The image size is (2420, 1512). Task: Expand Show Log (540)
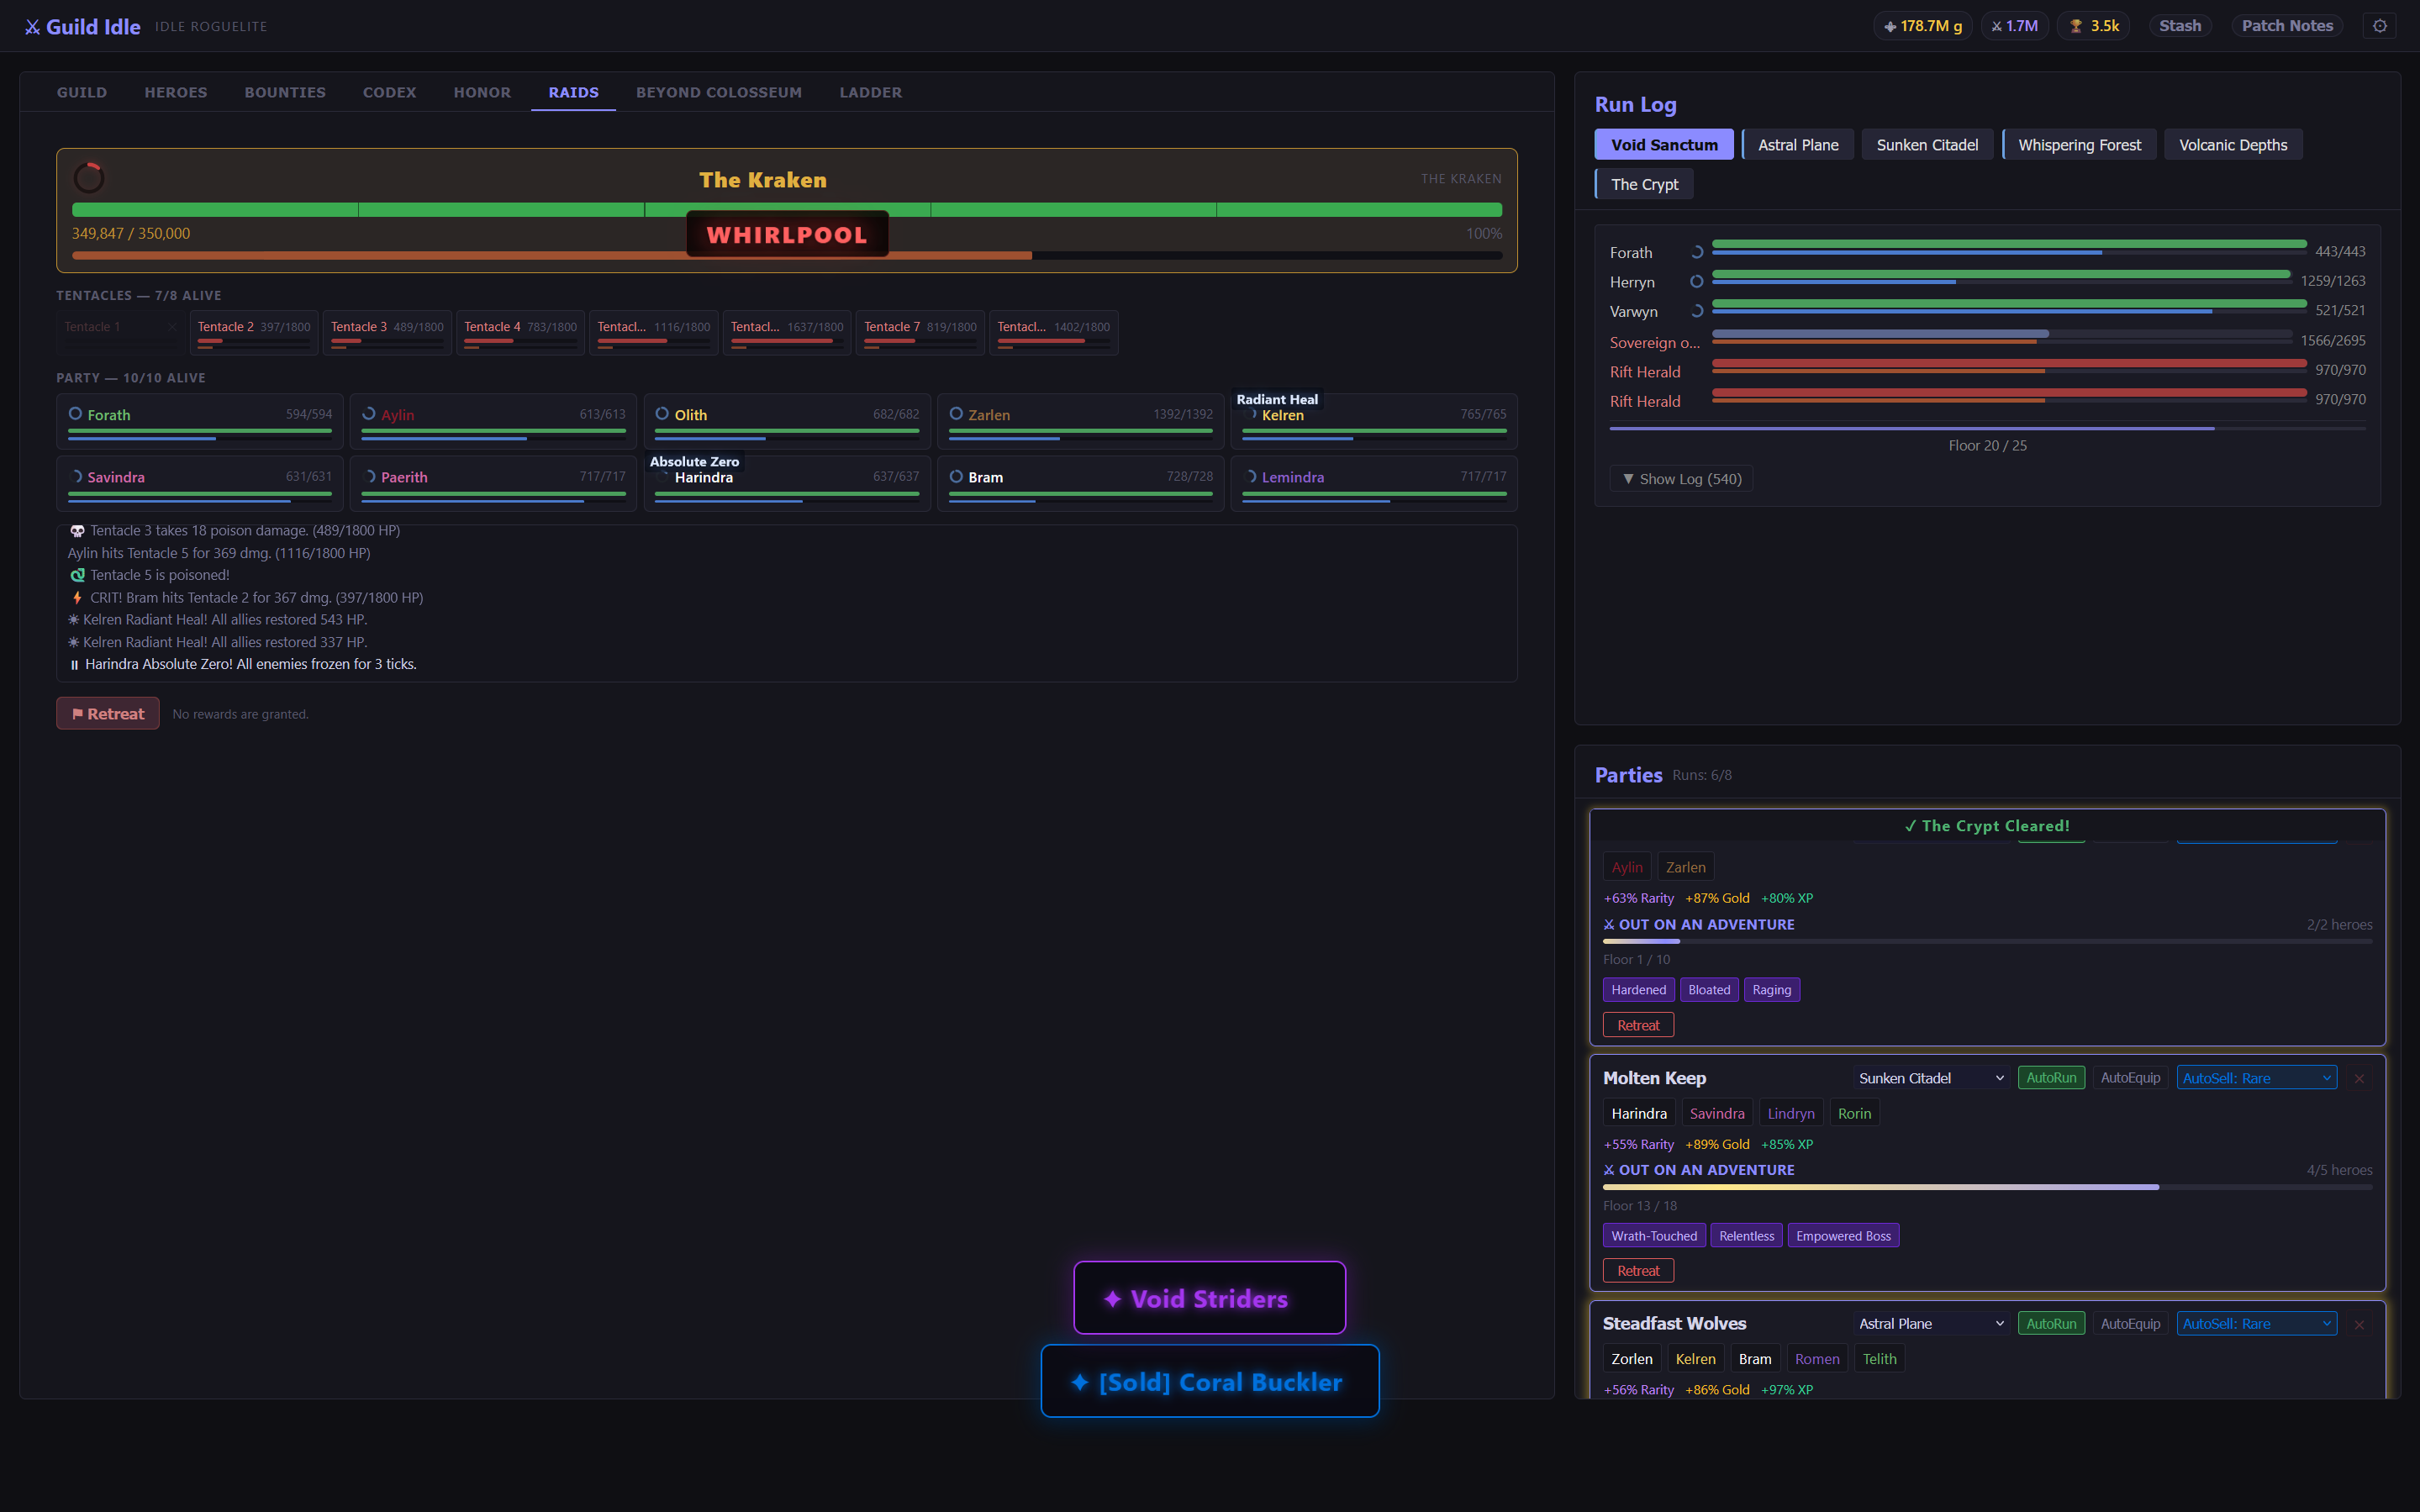[1681, 479]
